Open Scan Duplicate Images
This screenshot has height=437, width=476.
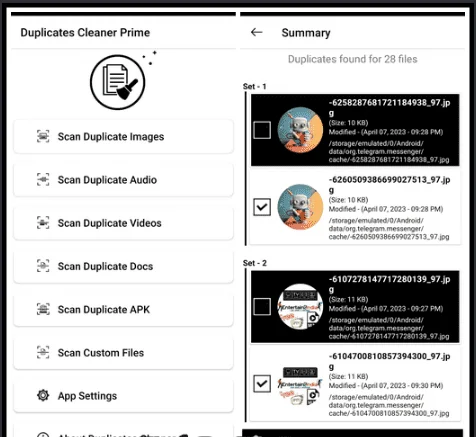(123, 137)
